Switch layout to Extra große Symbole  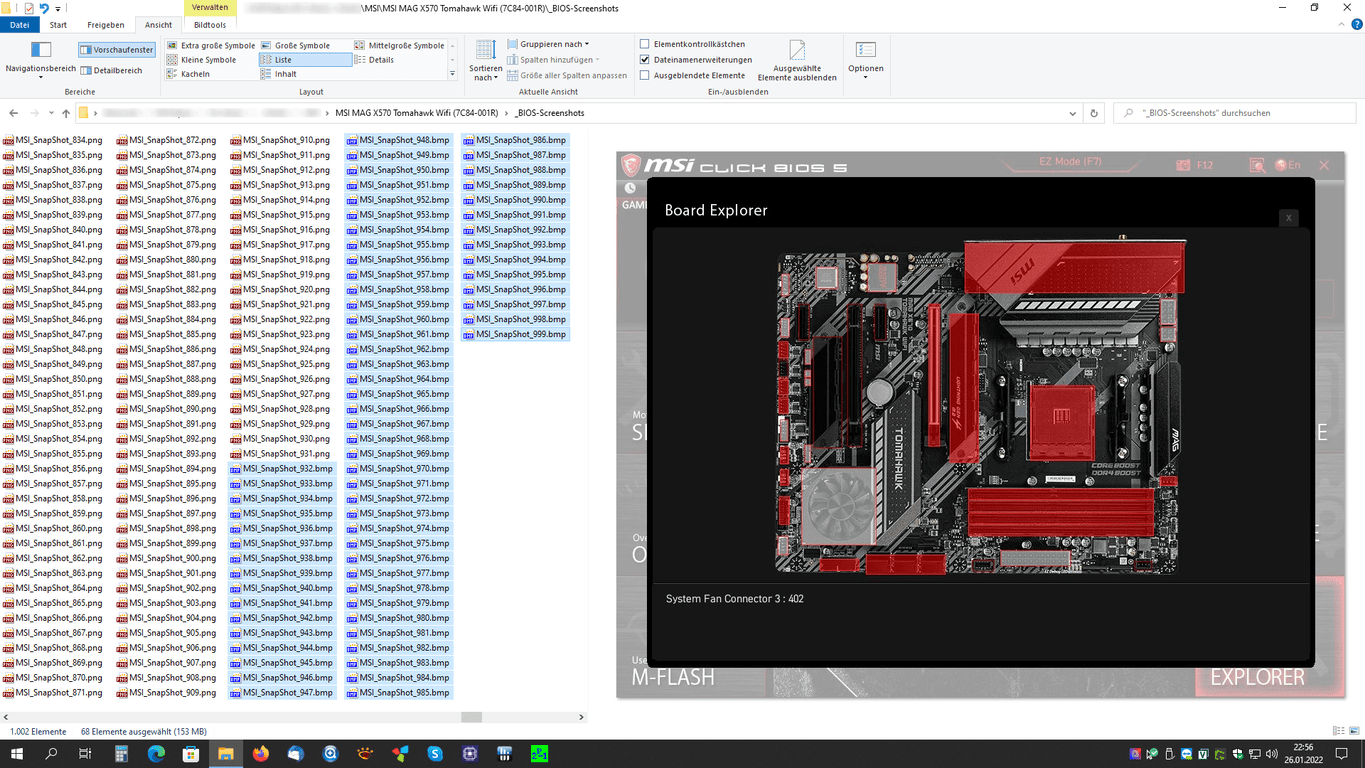coord(211,45)
